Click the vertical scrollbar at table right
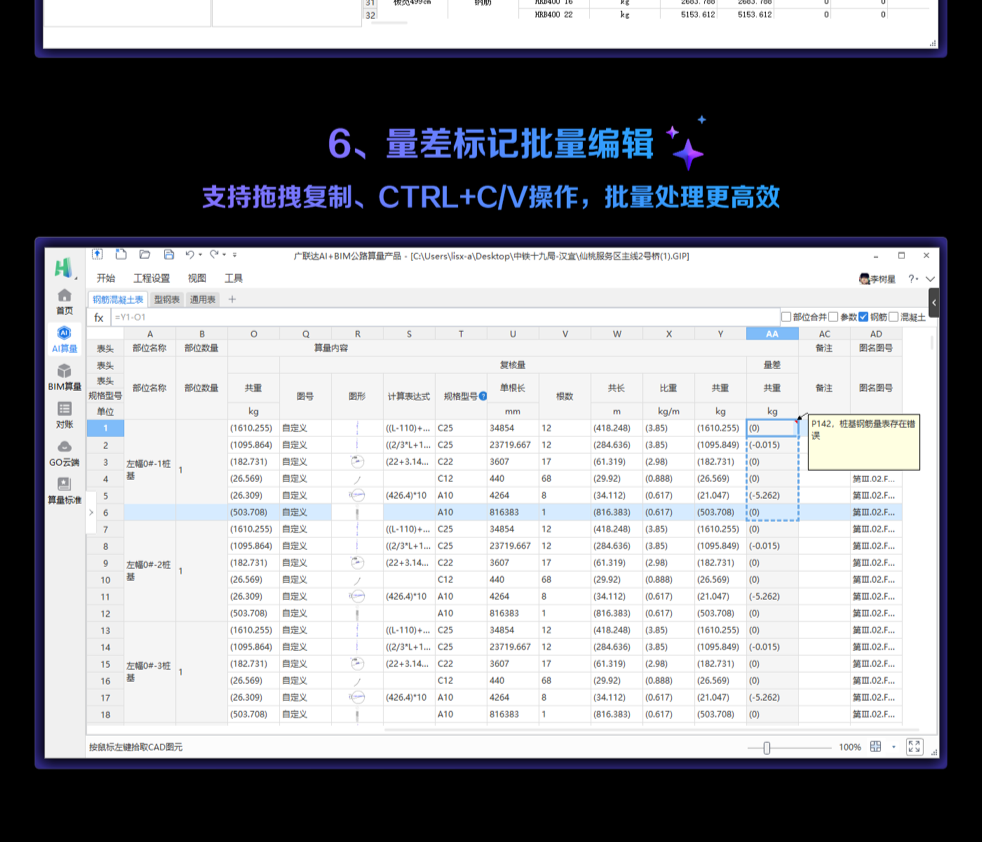Image resolution: width=982 pixels, height=842 pixels. point(932,343)
